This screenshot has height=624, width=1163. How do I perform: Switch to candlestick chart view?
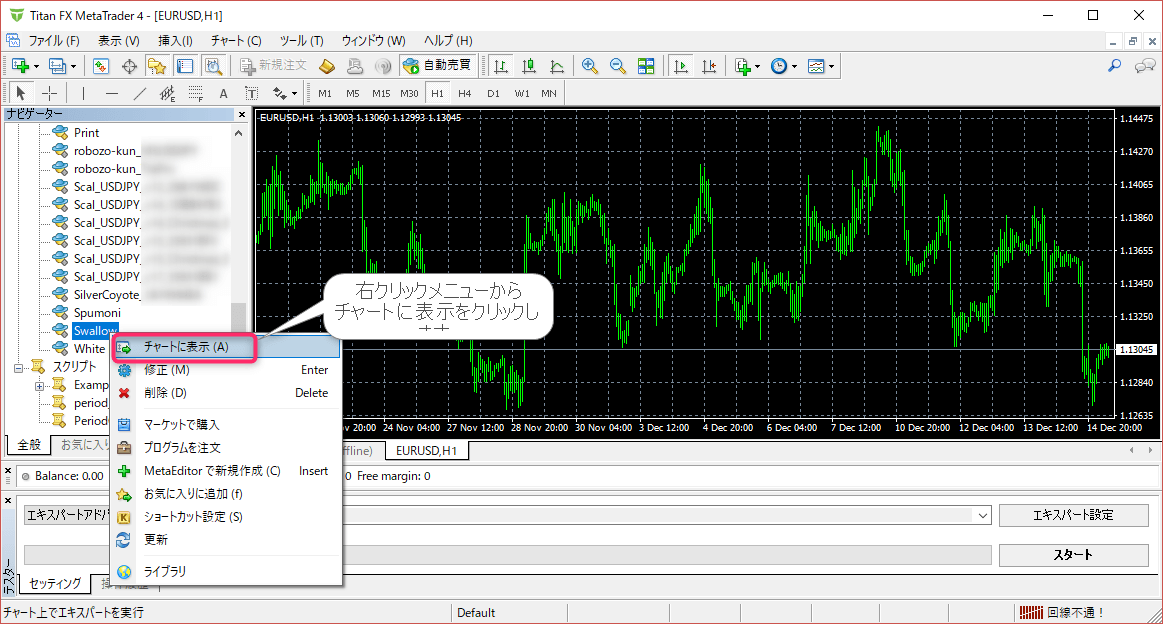pyautogui.click(x=529, y=66)
